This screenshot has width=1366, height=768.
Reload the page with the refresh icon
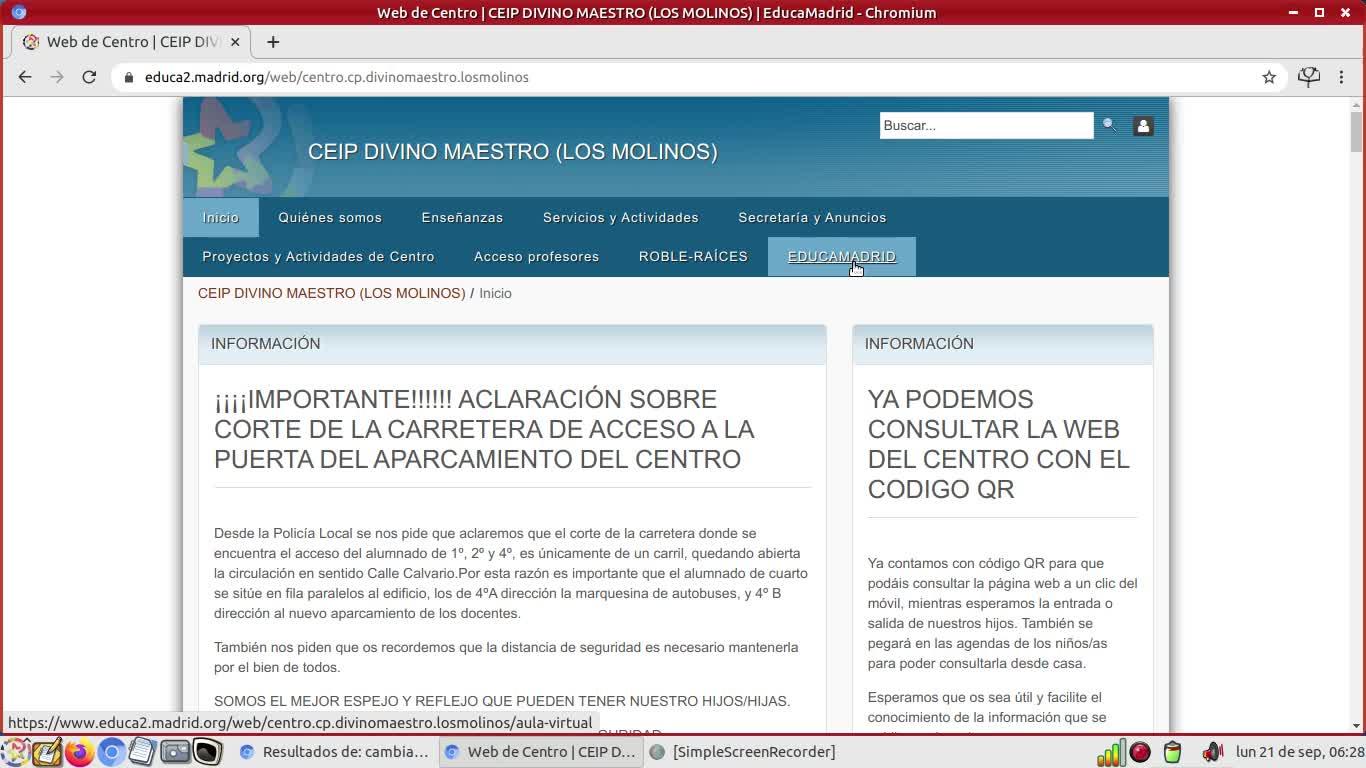(x=89, y=77)
